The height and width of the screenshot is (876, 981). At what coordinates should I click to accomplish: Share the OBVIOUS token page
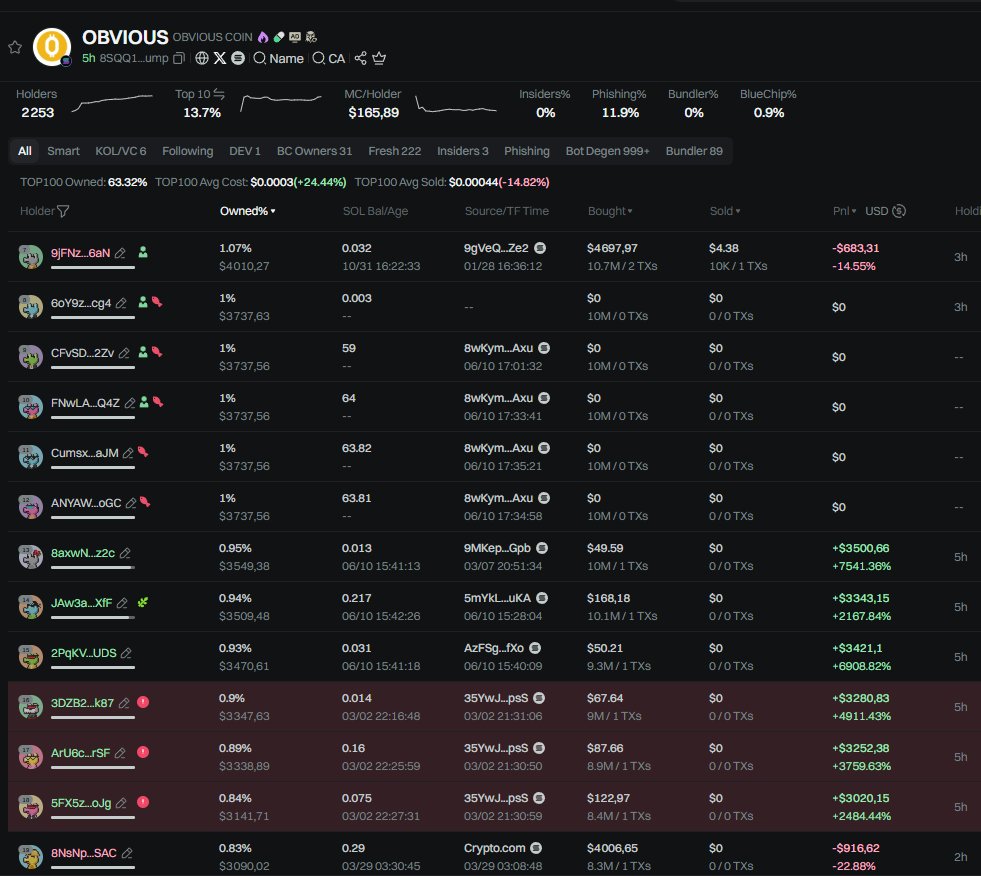(x=360, y=58)
